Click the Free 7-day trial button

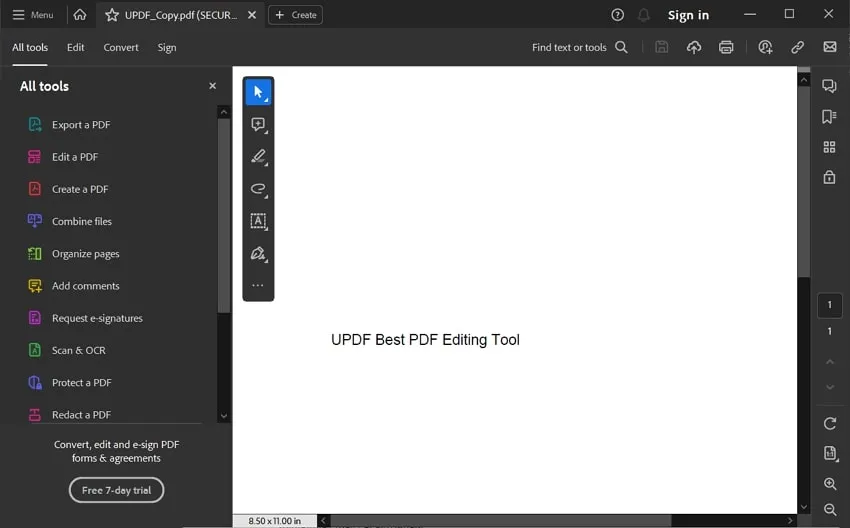coord(117,490)
